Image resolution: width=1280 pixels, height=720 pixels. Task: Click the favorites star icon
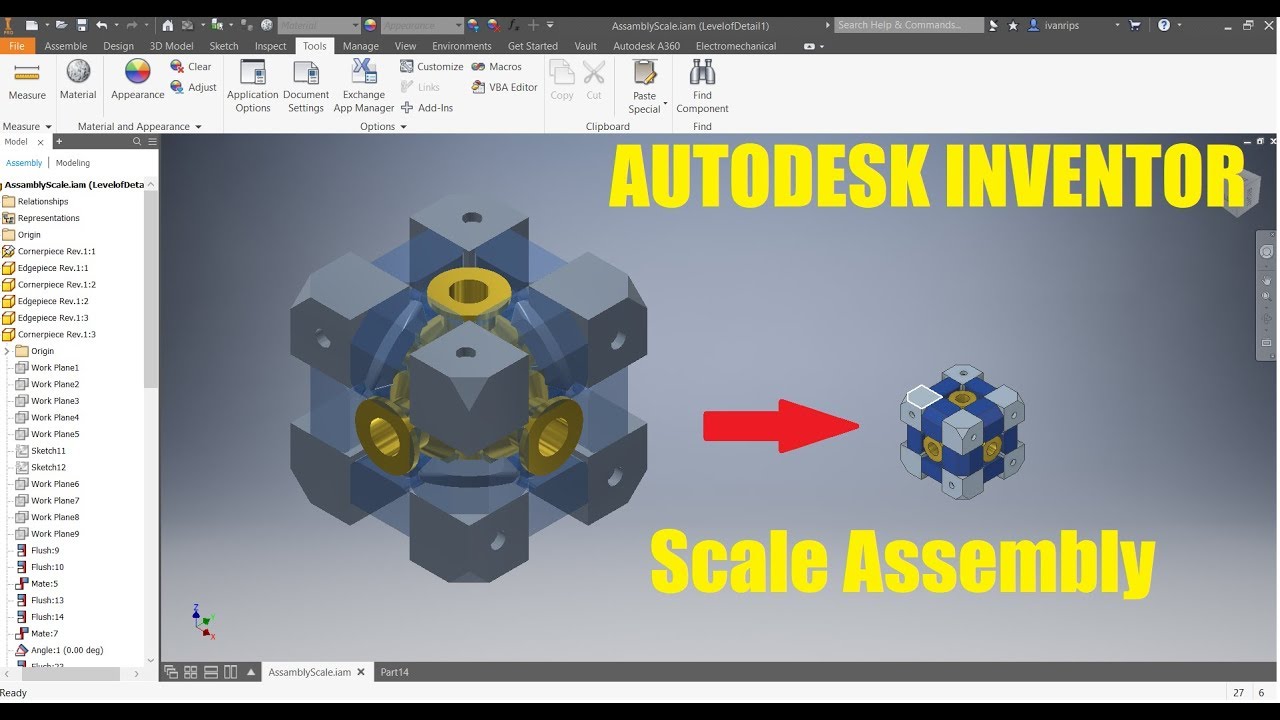coord(1013,25)
